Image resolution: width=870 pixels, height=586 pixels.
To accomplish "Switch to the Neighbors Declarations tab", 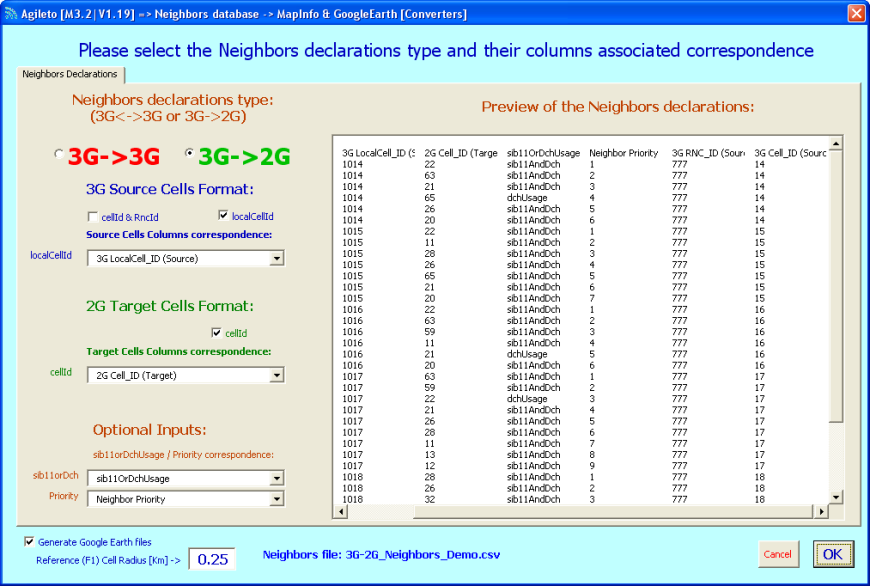I will coord(70,74).
